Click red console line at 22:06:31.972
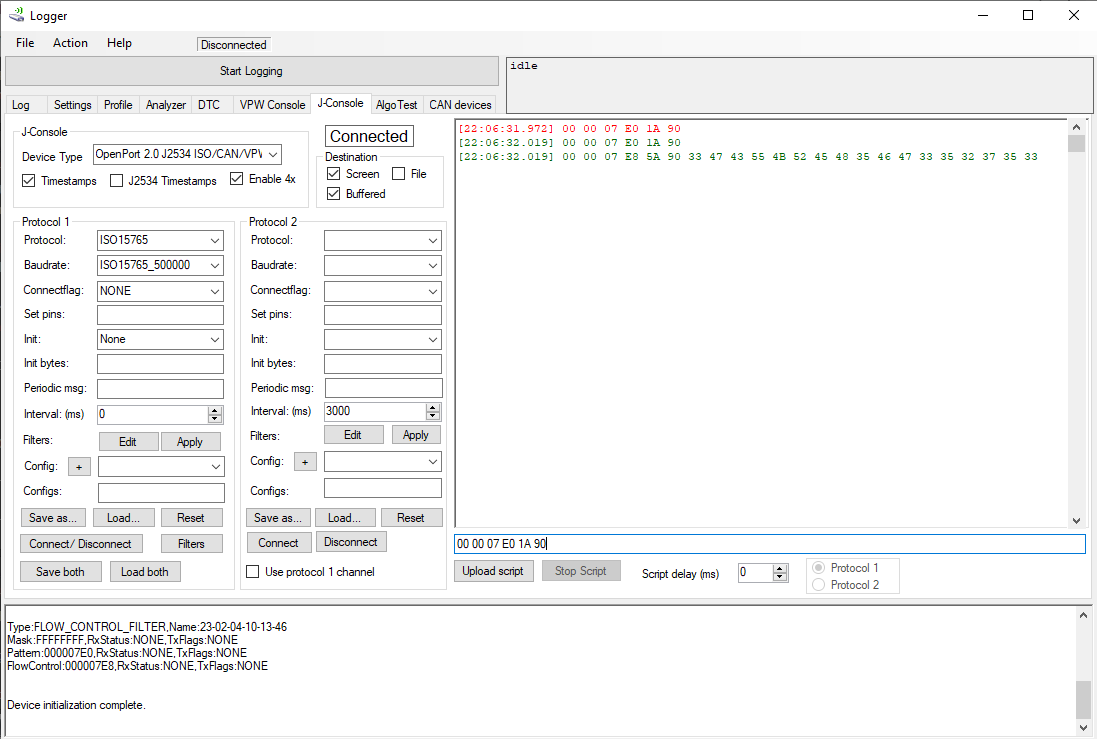The height and width of the screenshot is (739, 1097). 569,129
